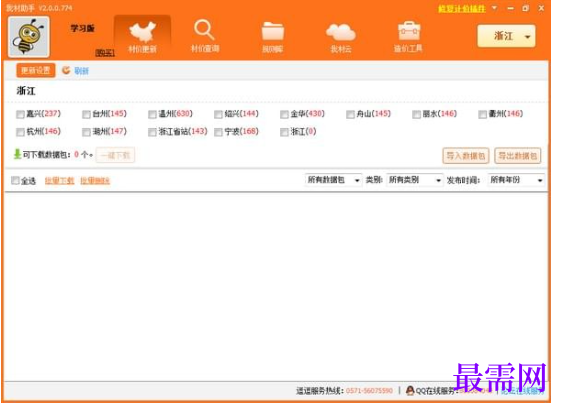
Task: Click the 类别 label
Action: pos(374,180)
